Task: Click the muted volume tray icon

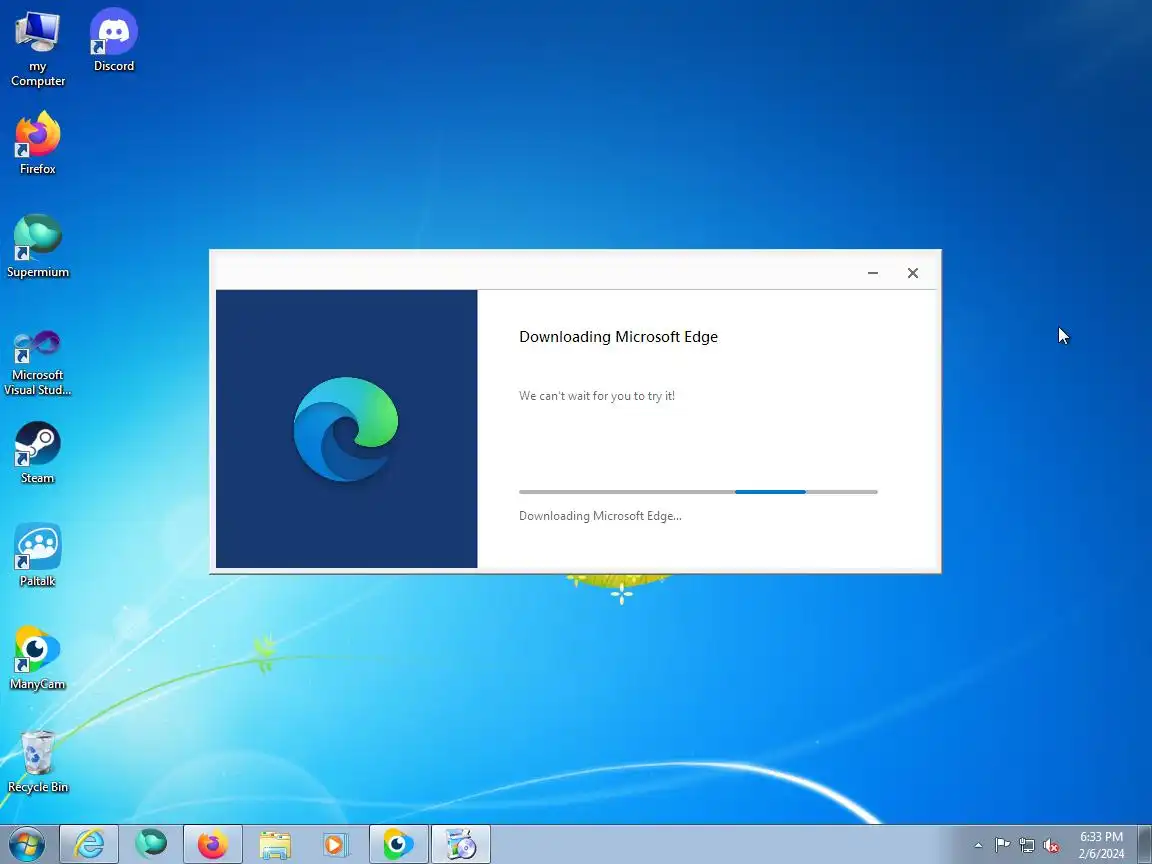Action: click(x=1051, y=846)
